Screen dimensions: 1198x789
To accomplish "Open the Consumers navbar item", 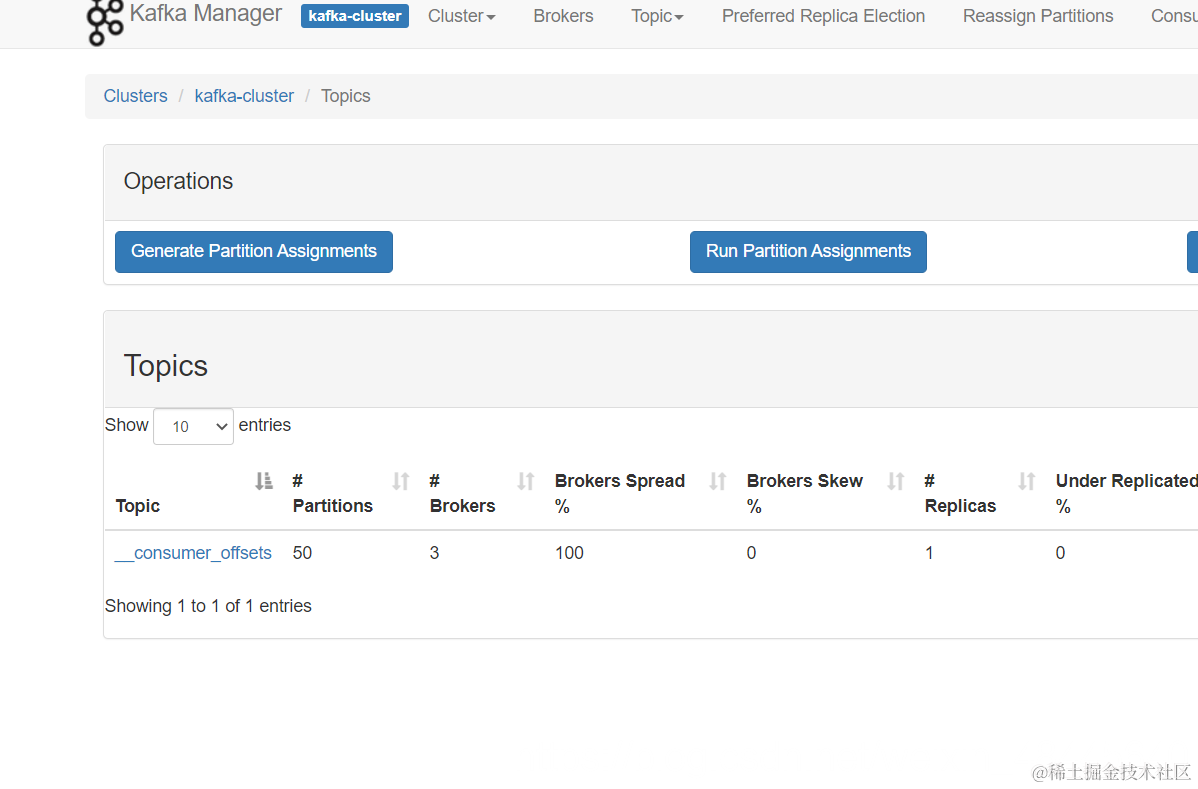I will [x=1174, y=16].
